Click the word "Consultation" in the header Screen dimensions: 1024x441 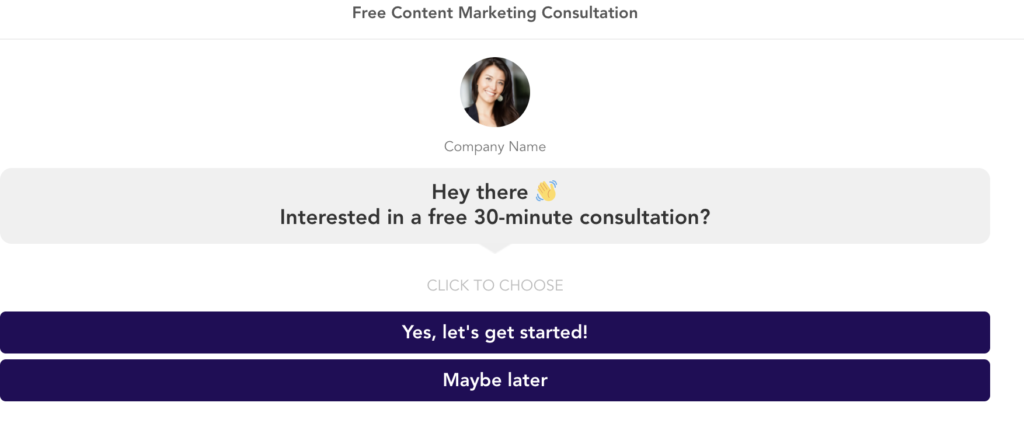click(590, 13)
